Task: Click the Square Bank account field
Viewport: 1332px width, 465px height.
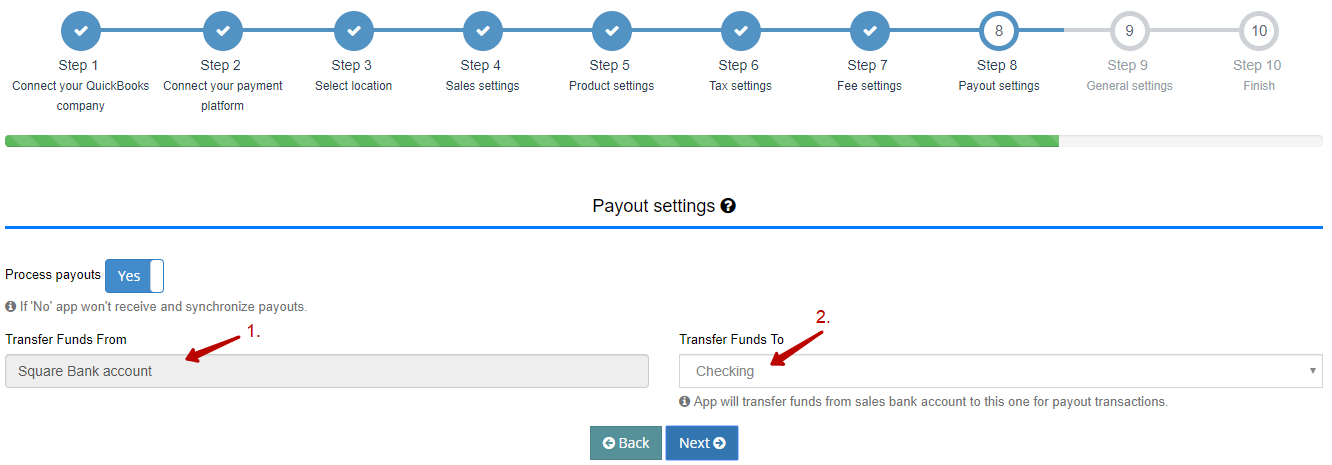Action: click(327, 371)
